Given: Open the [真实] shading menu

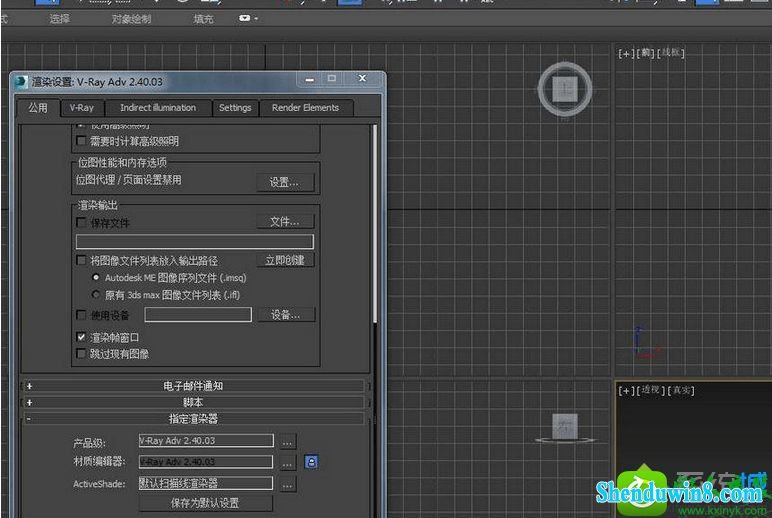Looking at the screenshot, I should pos(681,390).
